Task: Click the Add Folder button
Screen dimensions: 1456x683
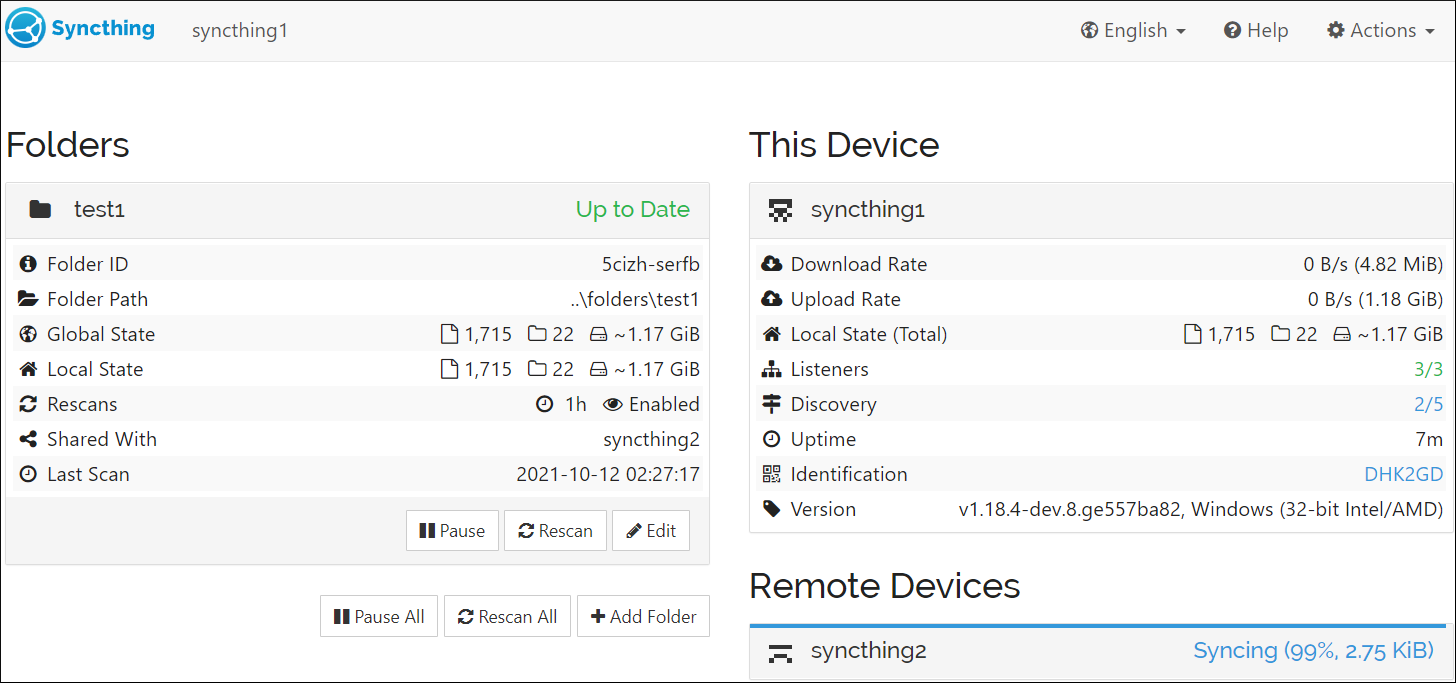Action: (643, 616)
